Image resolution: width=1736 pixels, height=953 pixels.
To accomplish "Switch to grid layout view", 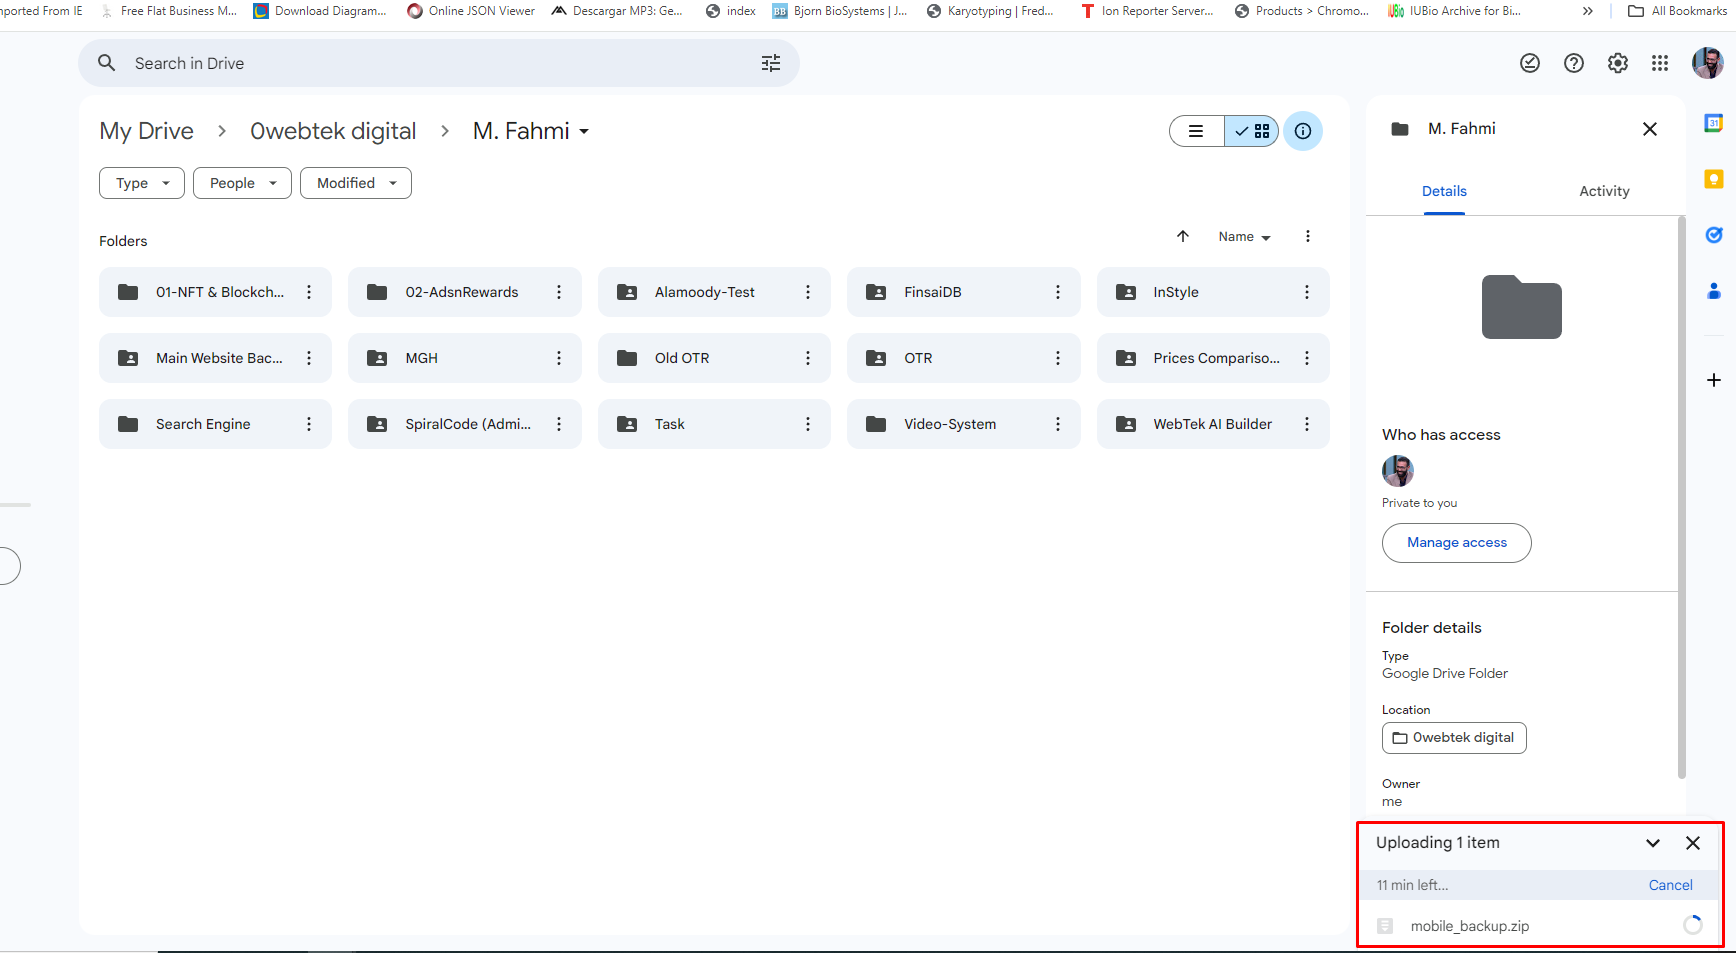I will pos(1252,131).
